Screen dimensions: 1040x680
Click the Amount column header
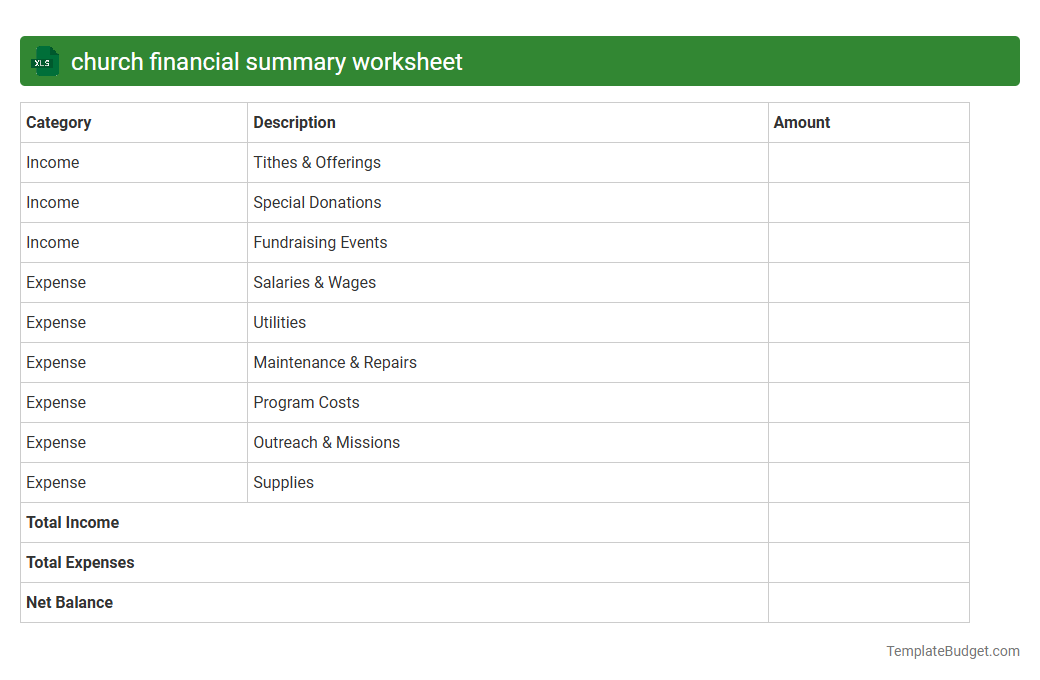801,122
